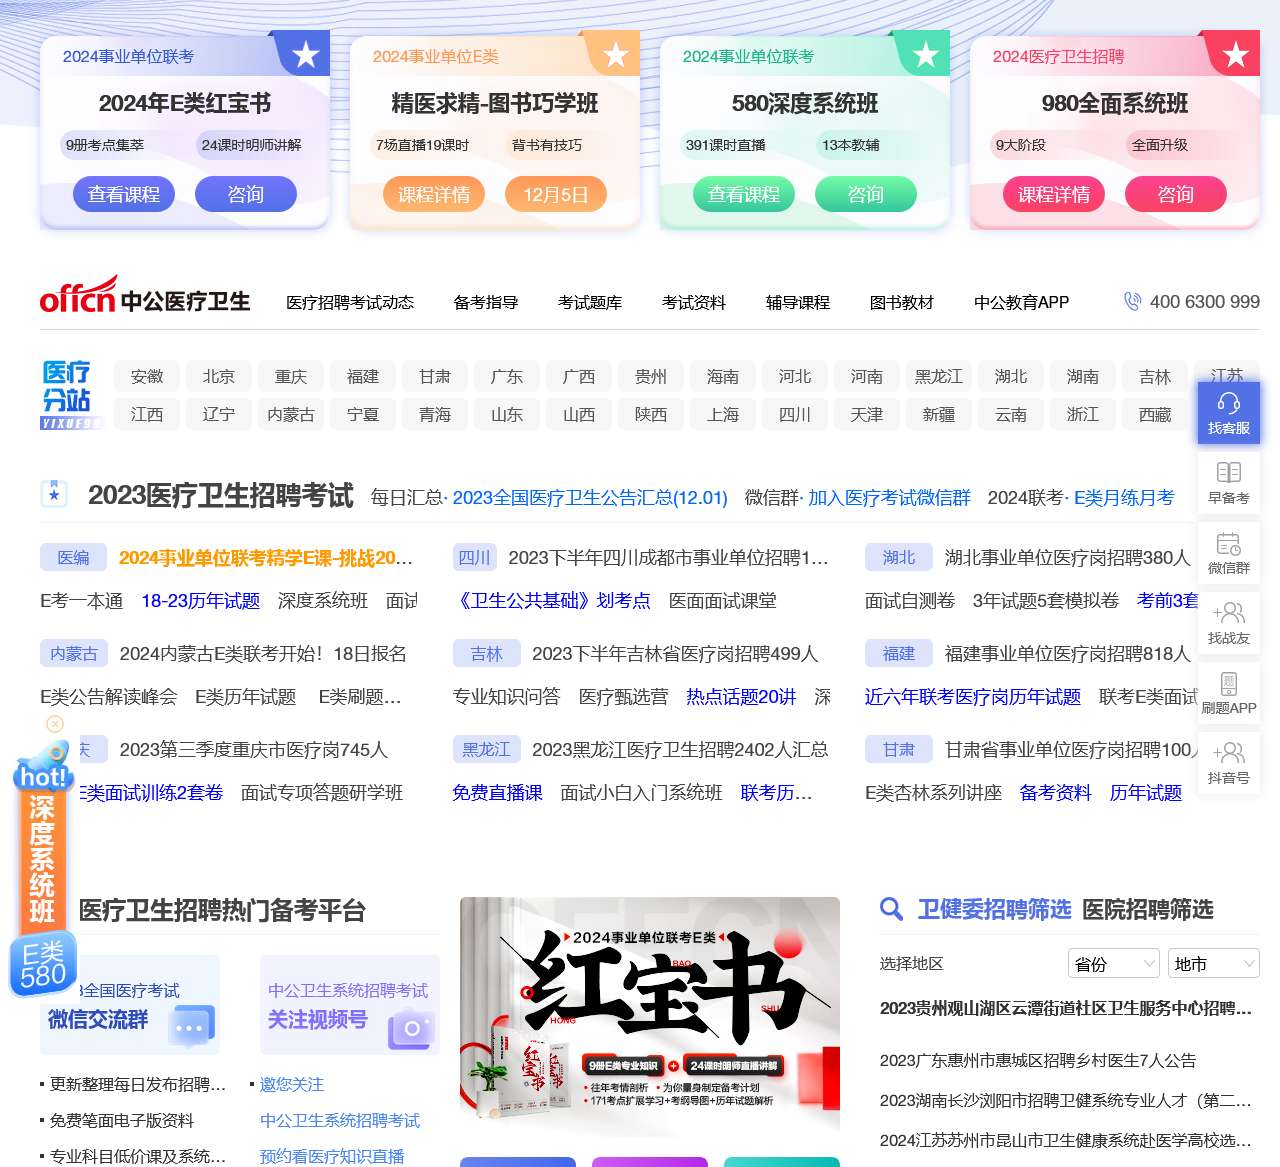Click the offcn 中公医疗卫生 logo
The height and width of the screenshot is (1167, 1280).
click(145, 296)
